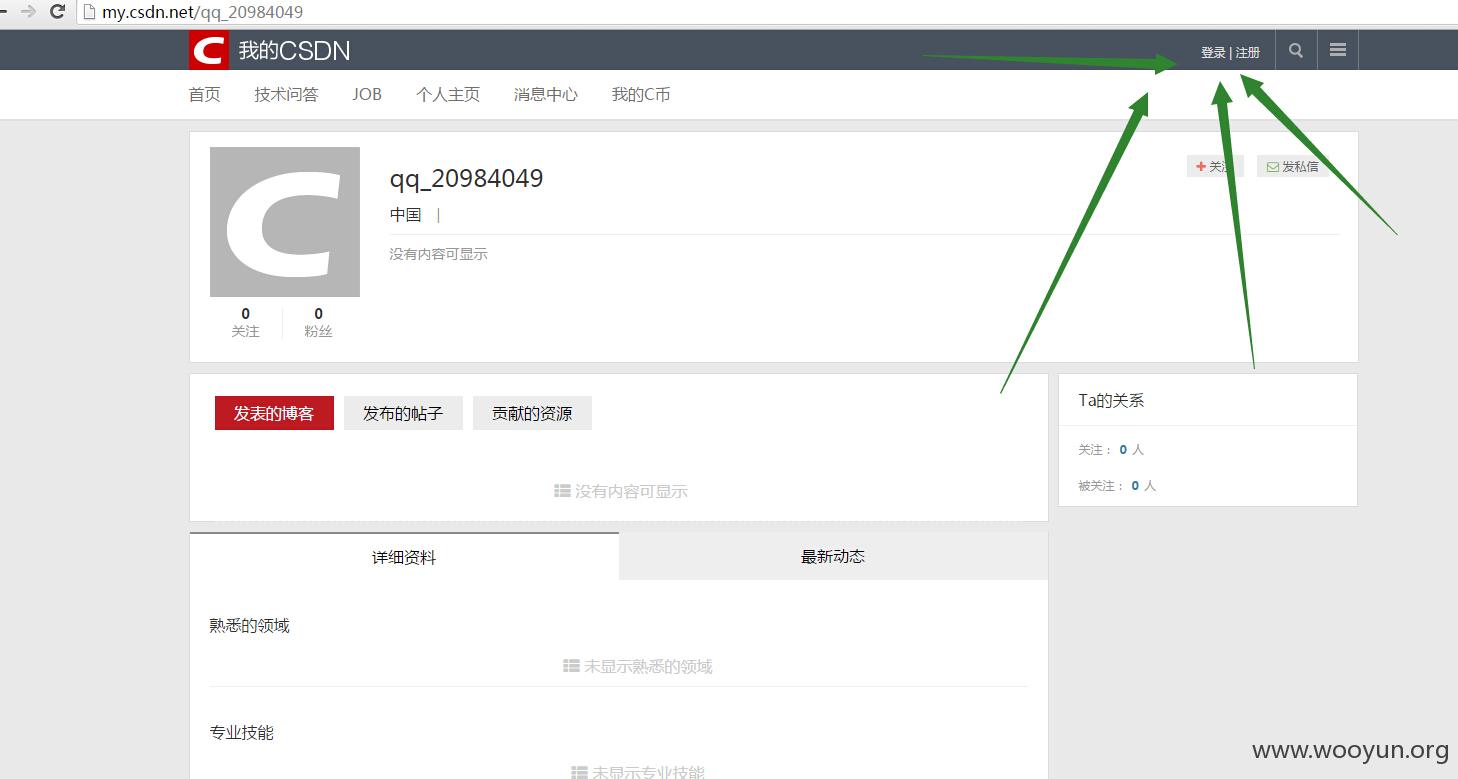Open 我的C币 in the navigation bar
Image resolution: width=1458 pixels, height=779 pixels.
pos(641,95)
